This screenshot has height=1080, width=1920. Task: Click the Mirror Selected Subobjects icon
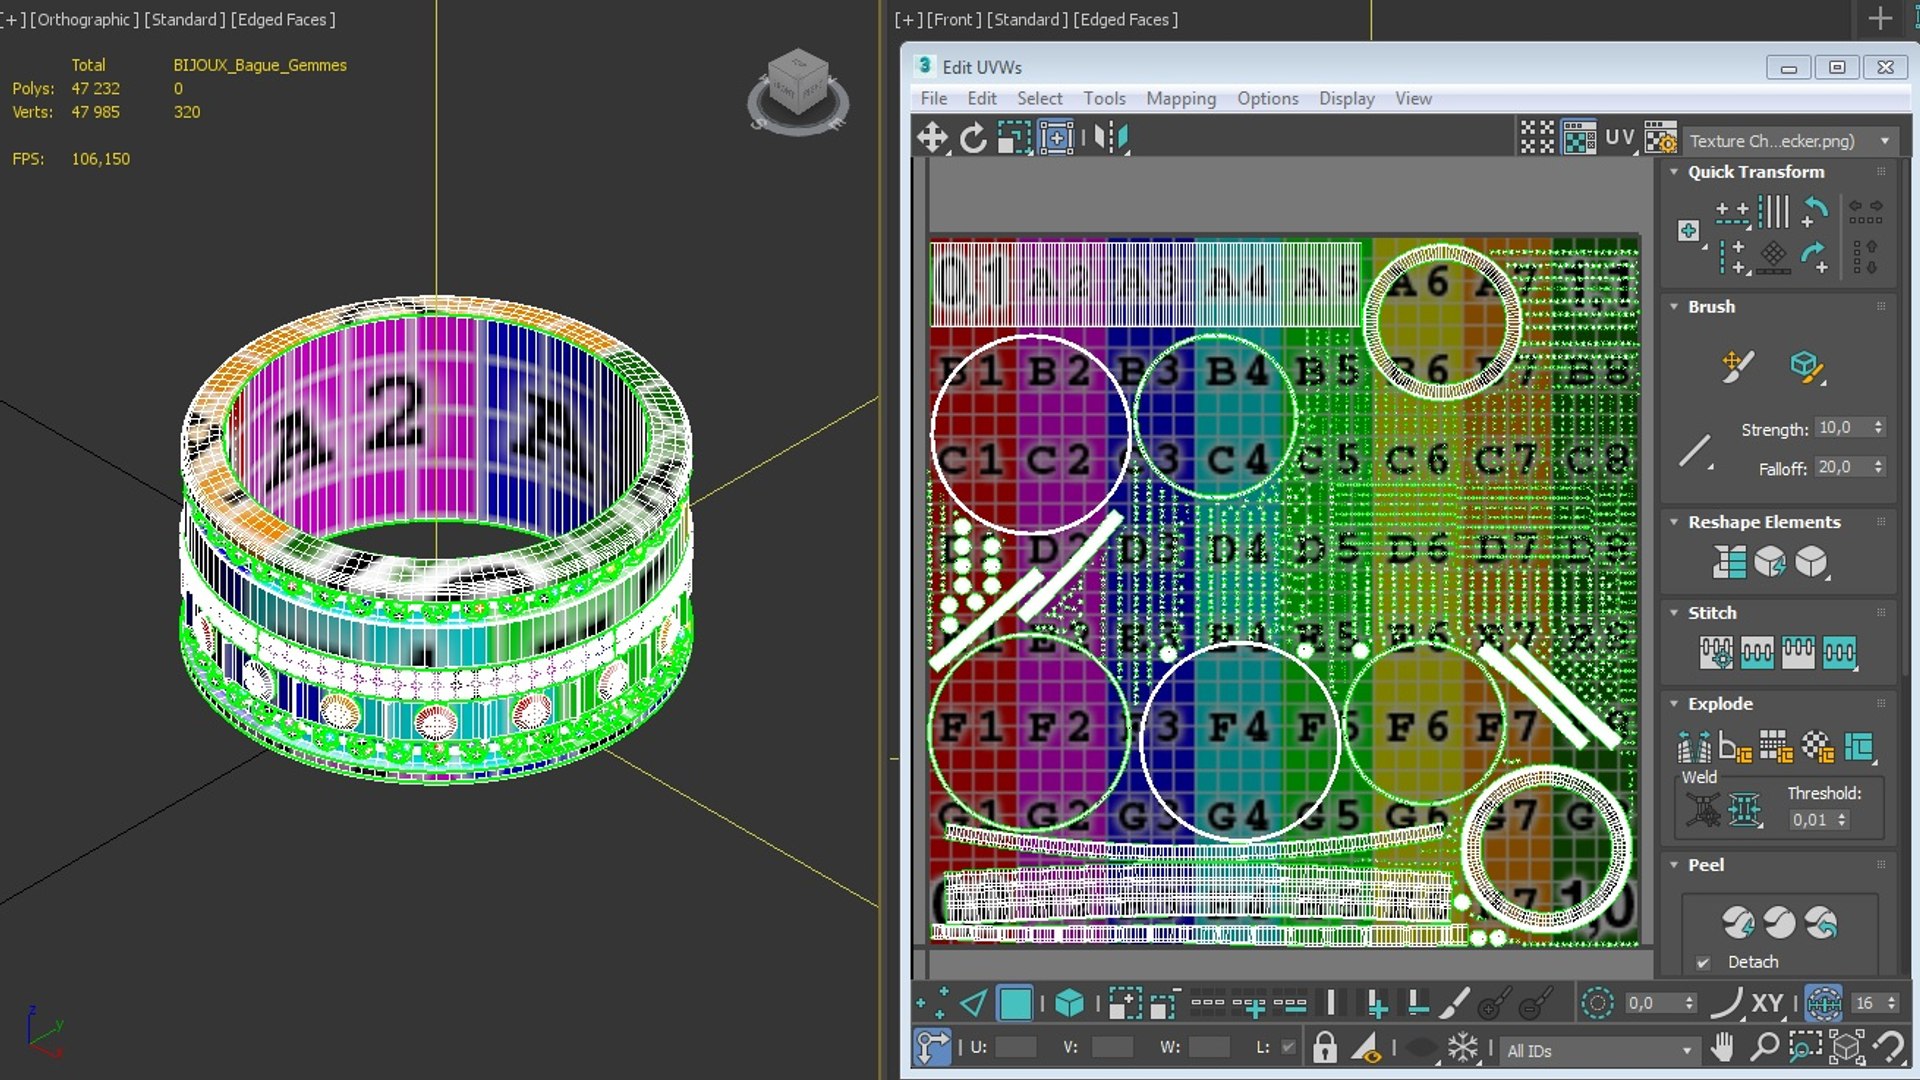click(1110, 137)
